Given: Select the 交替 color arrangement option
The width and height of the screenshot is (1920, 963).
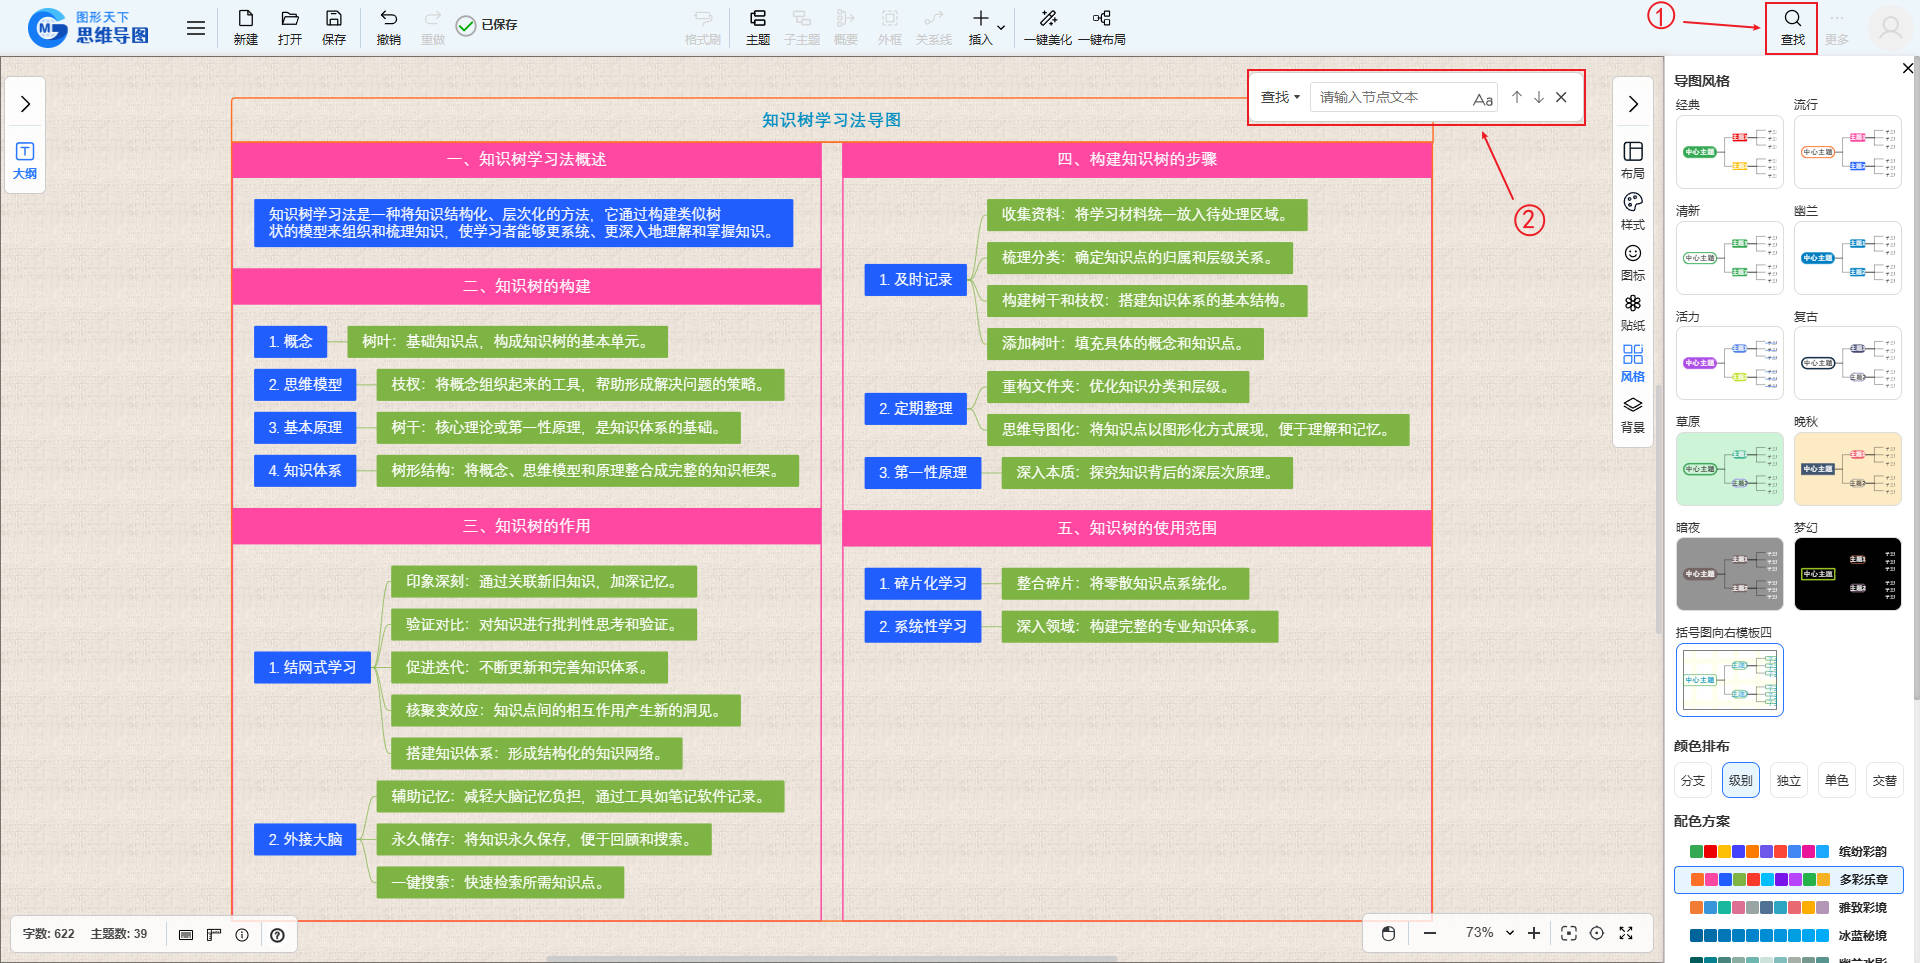Looking at the screenshot, I should [x=1884, y=781].
